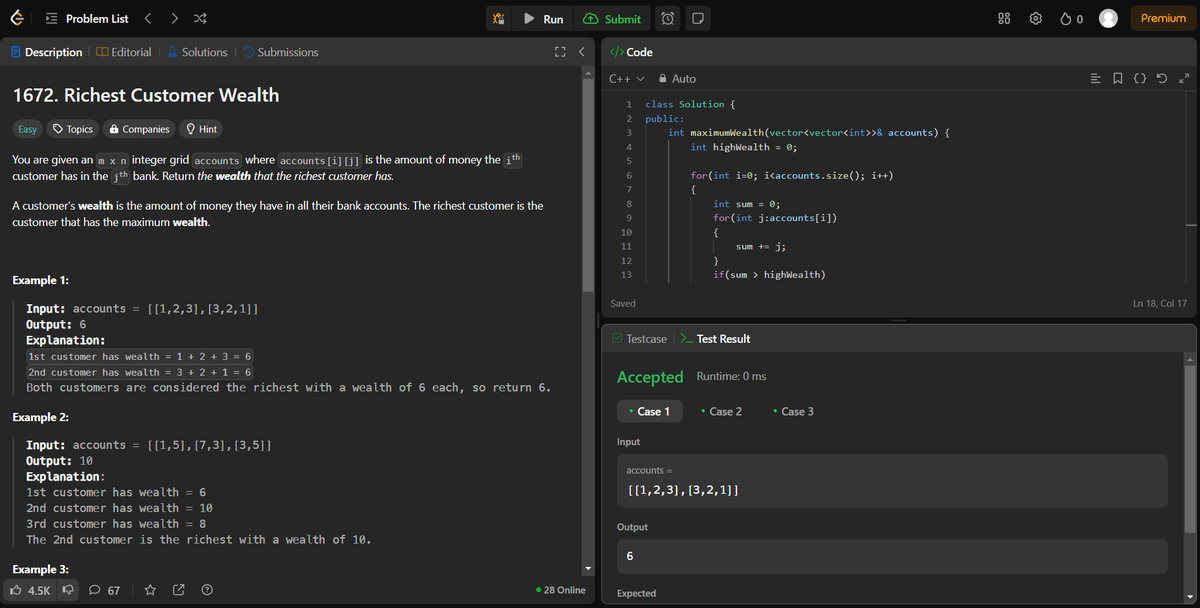The image size is (1200, 608).
Task: Expand the Companies tag
Action: pos(139,129)
